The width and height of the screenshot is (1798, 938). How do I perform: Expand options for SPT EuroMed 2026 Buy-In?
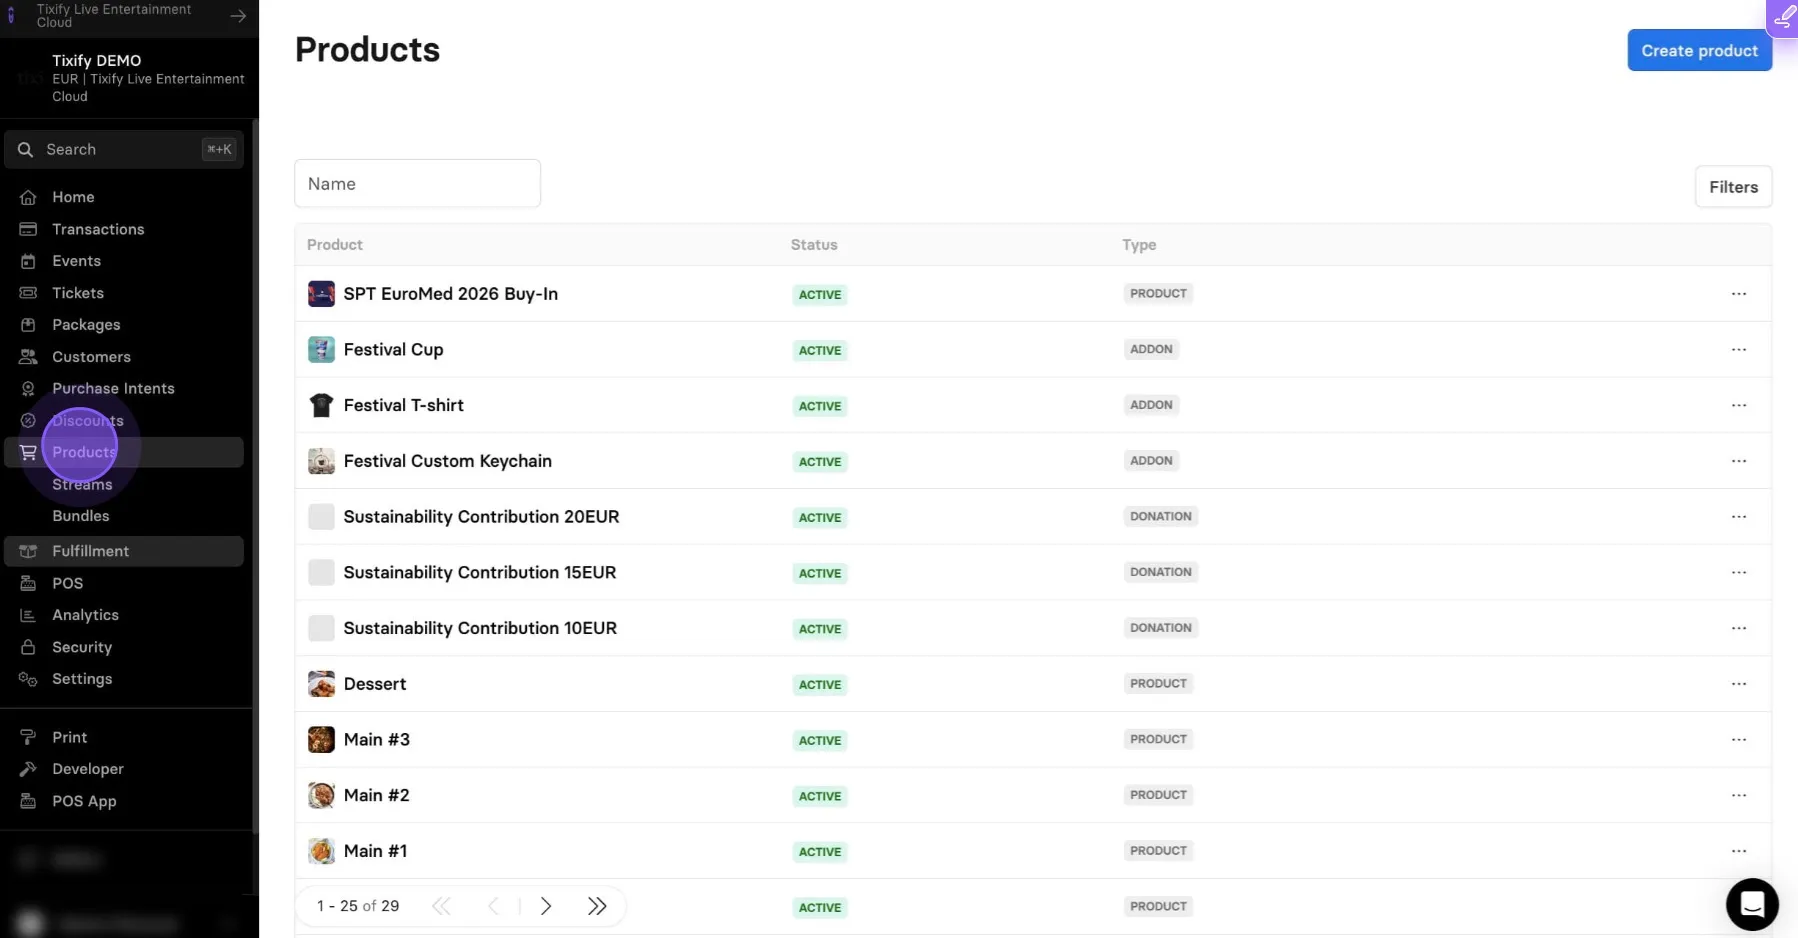1739,294
